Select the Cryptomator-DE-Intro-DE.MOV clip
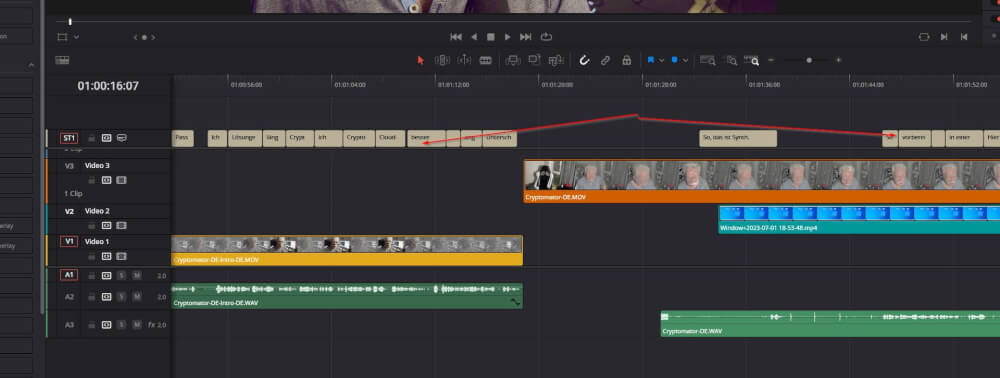Viewport: 1000px width, 378px height. tap(347, 251)
